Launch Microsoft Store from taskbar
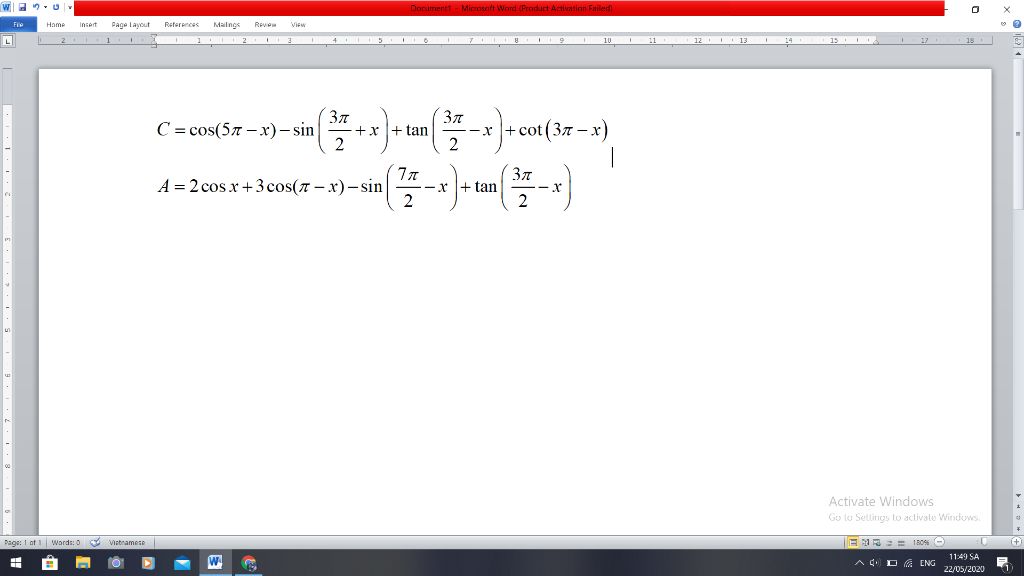 click(50, 563)
